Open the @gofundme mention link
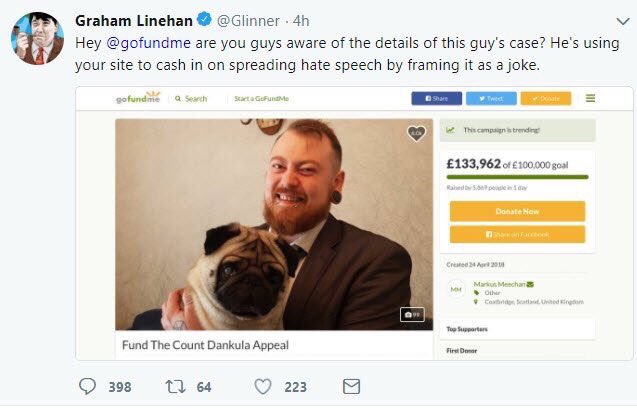Screen dimensions: 637x408 click(x=148, y=43)
